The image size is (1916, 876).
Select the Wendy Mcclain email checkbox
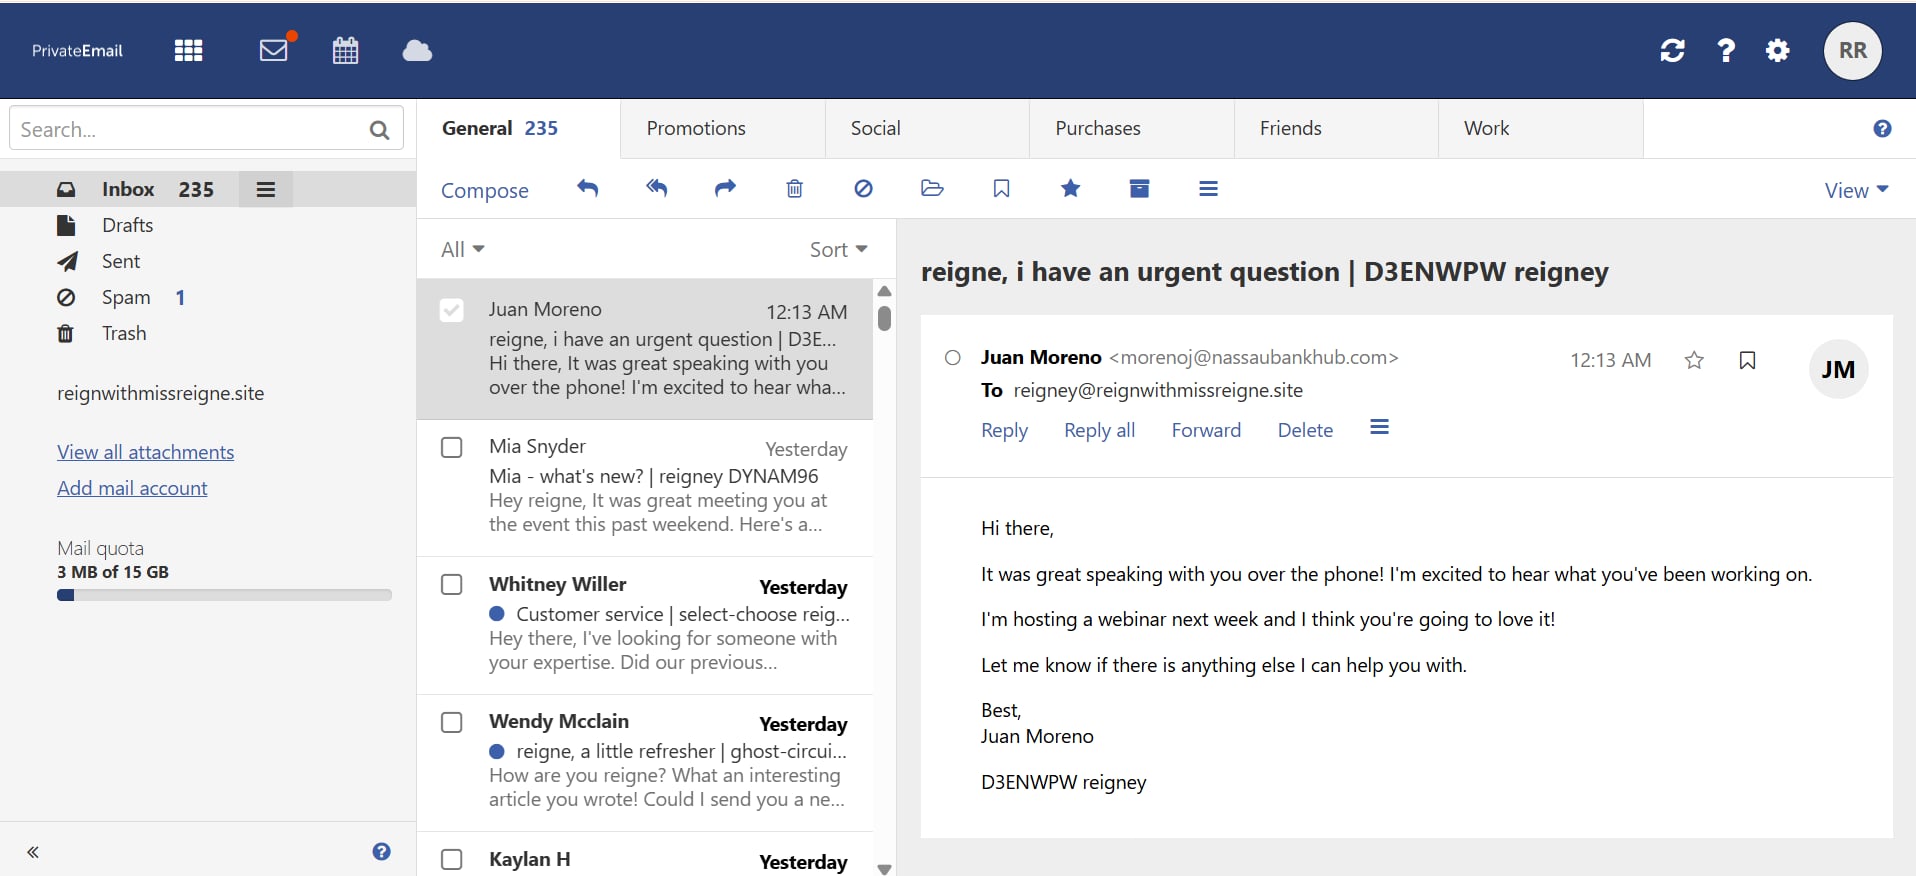(x=452, y=722)
